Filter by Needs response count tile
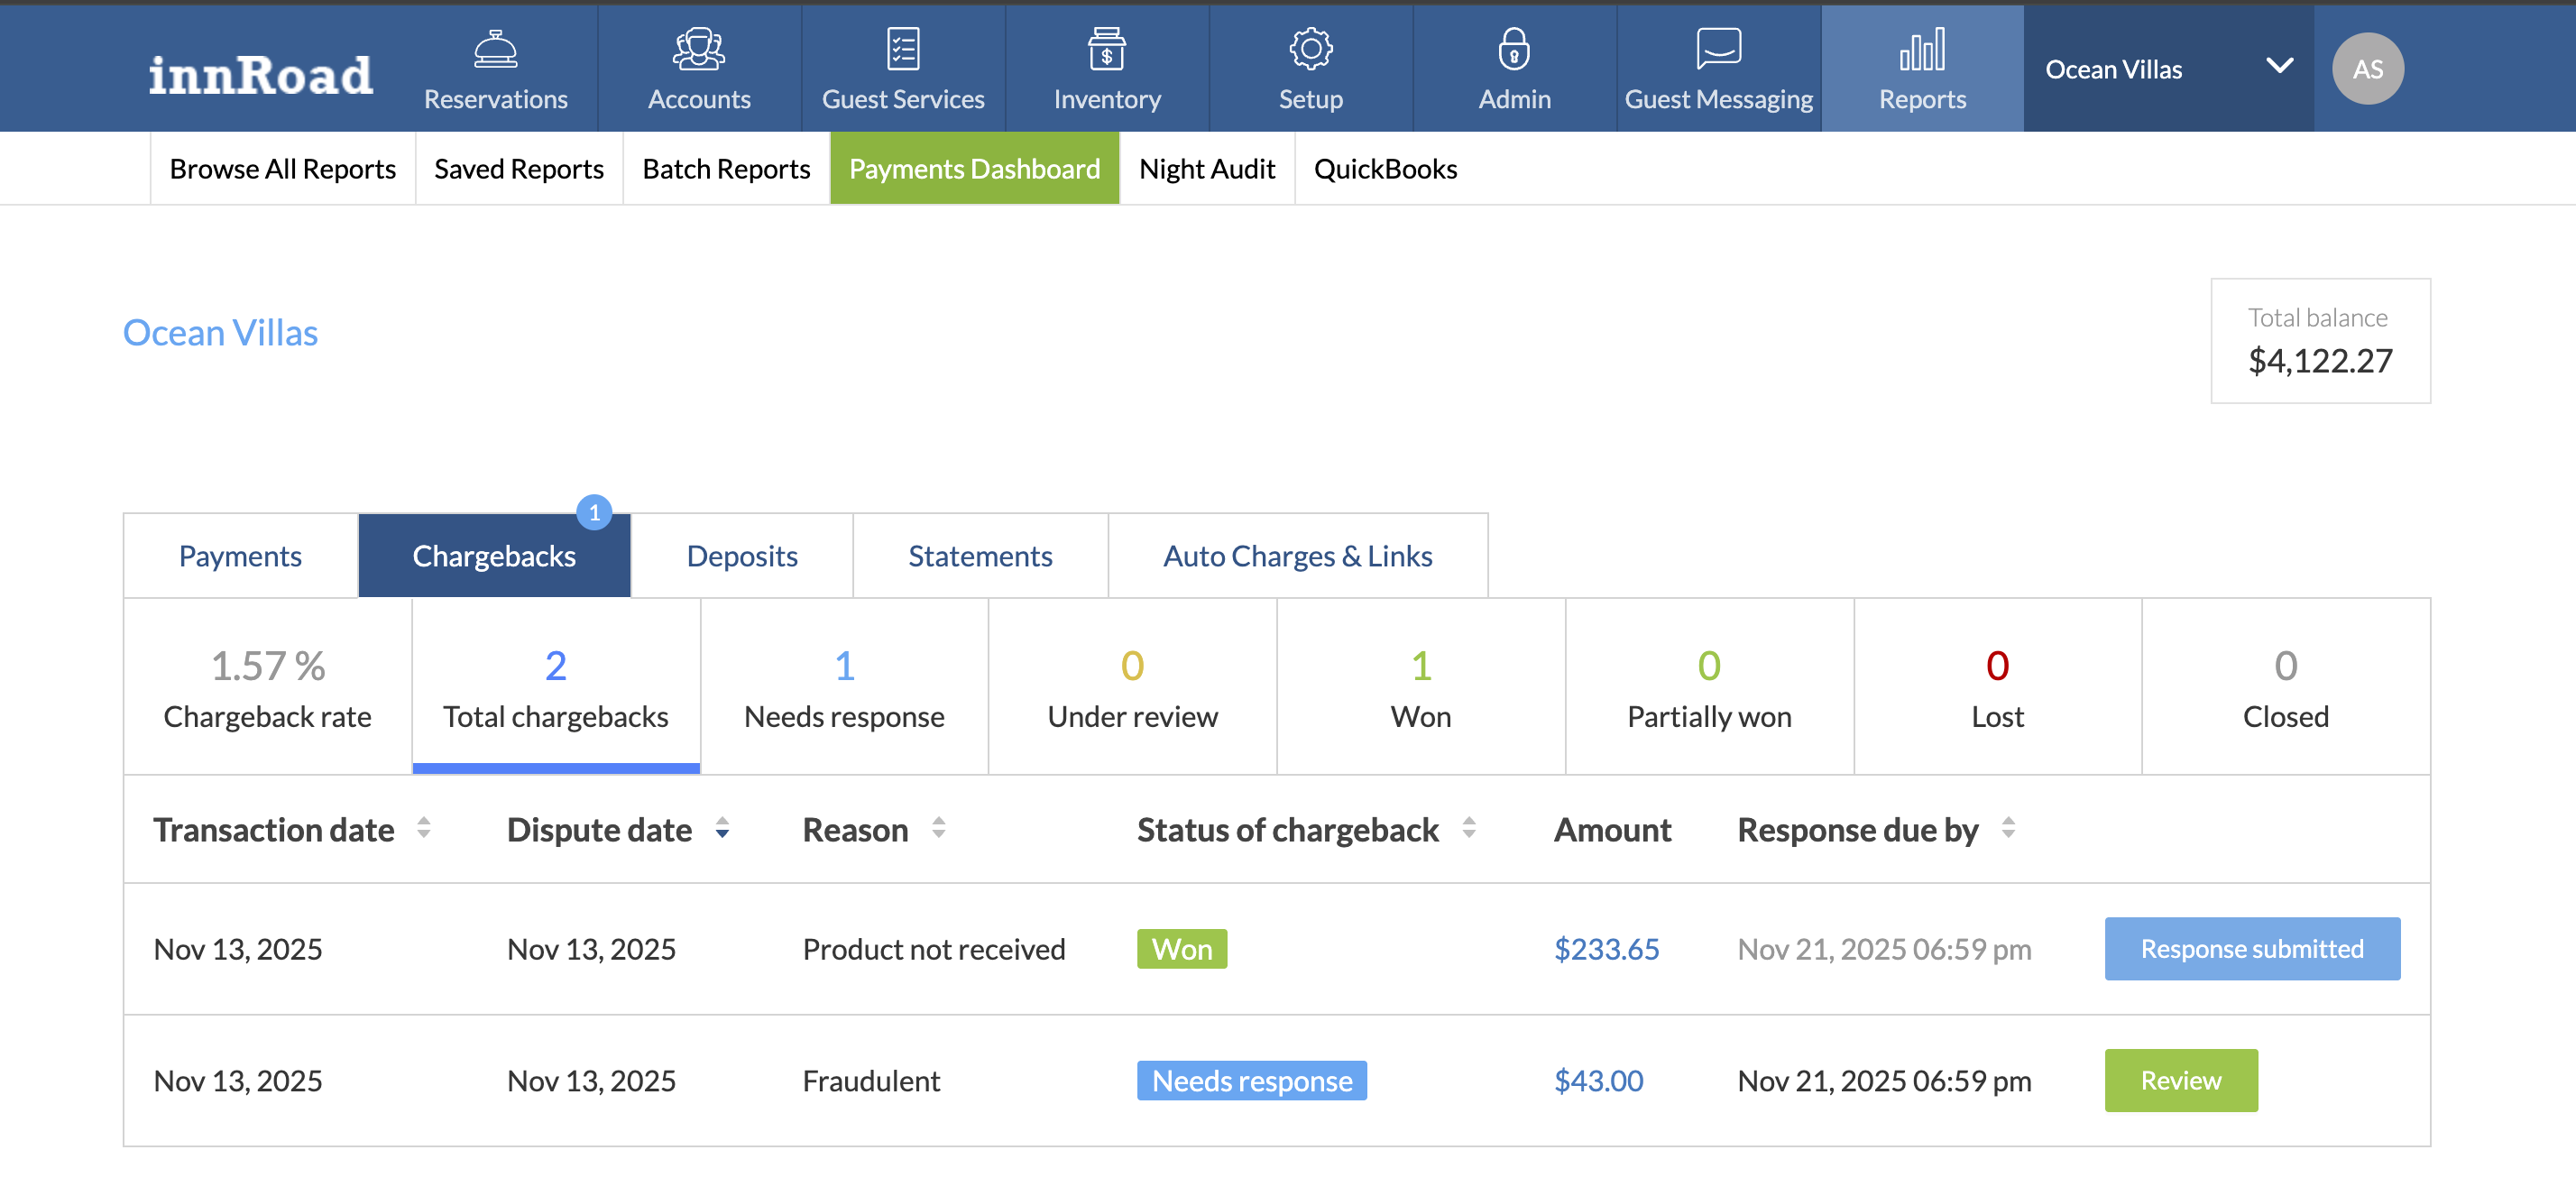Viewport: 2576px width, 1196px height. 844,687
